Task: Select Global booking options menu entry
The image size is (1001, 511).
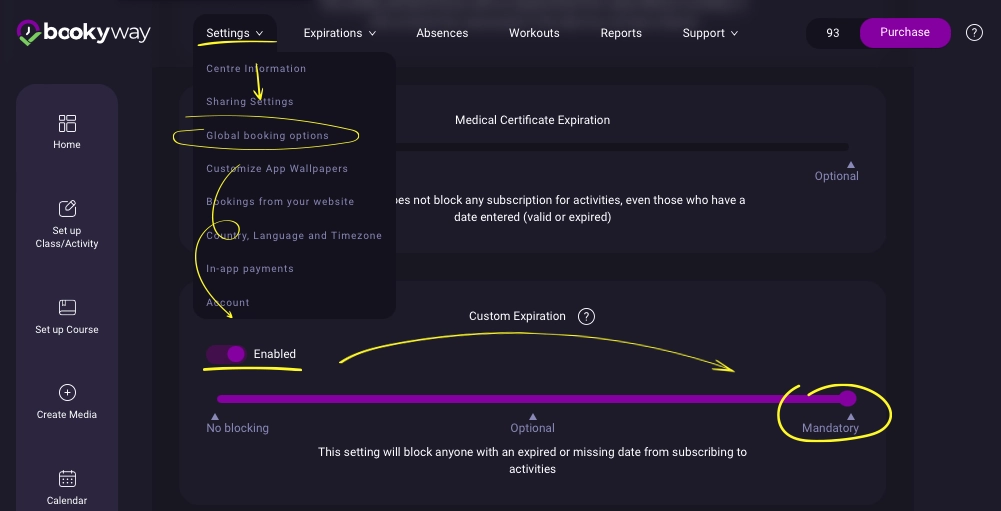Action: click(267, 136)
